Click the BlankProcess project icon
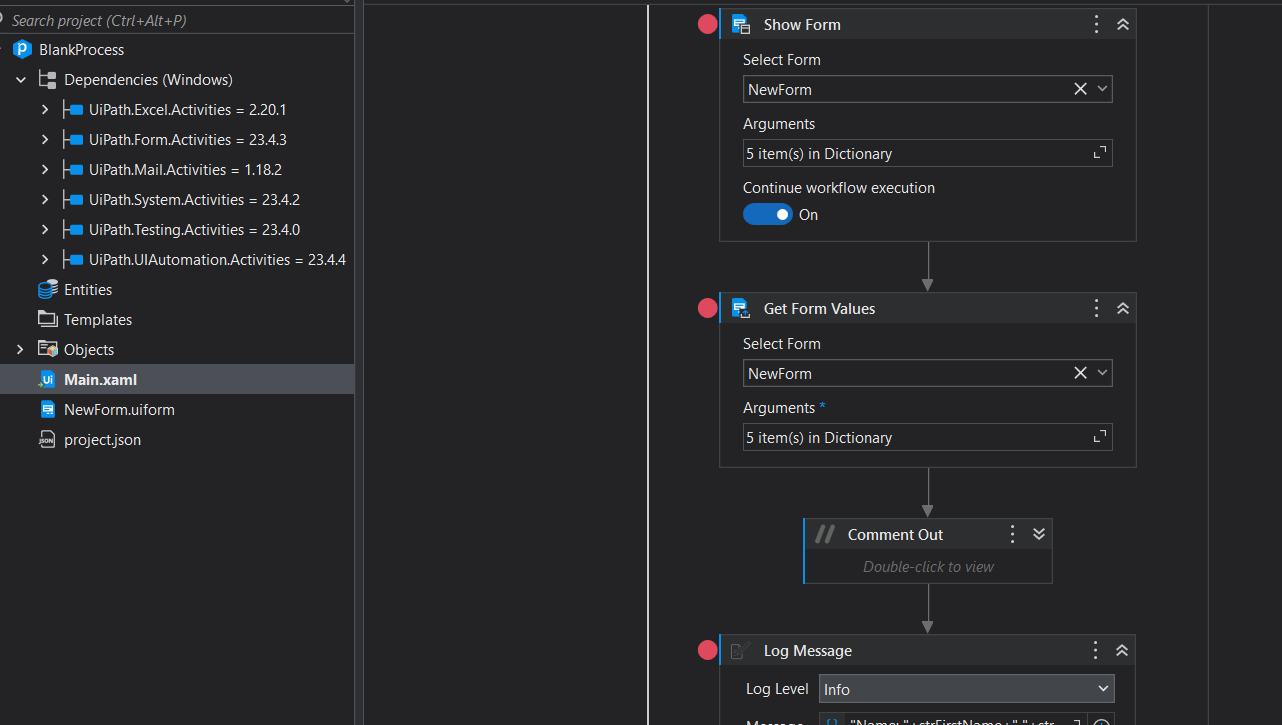Viewport: 1282px width, 725px height. (x=23, y=50)
